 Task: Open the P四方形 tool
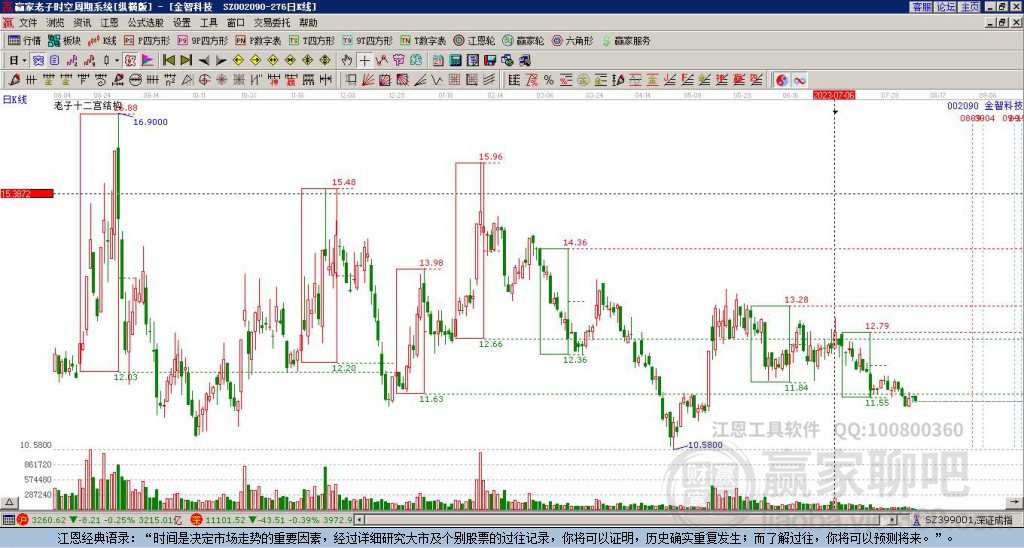[x=147, y=40]
